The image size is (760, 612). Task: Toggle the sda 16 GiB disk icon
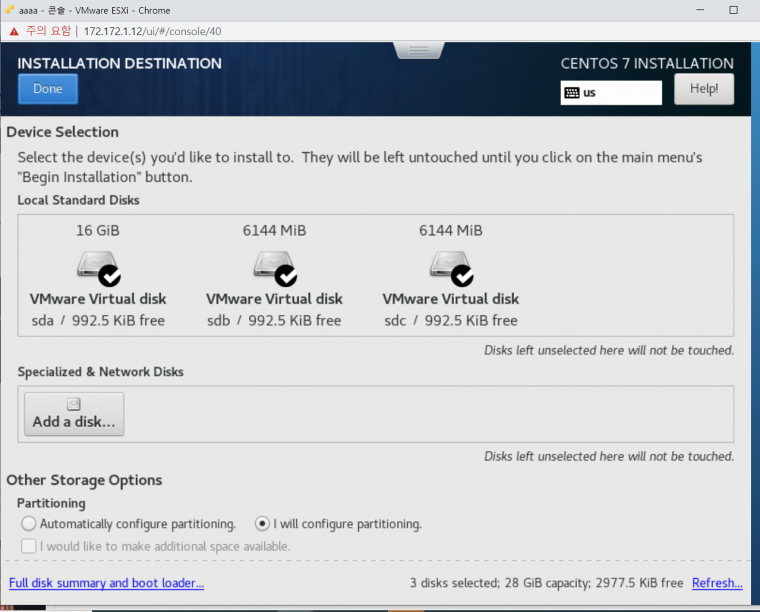[x=98, y=268]
